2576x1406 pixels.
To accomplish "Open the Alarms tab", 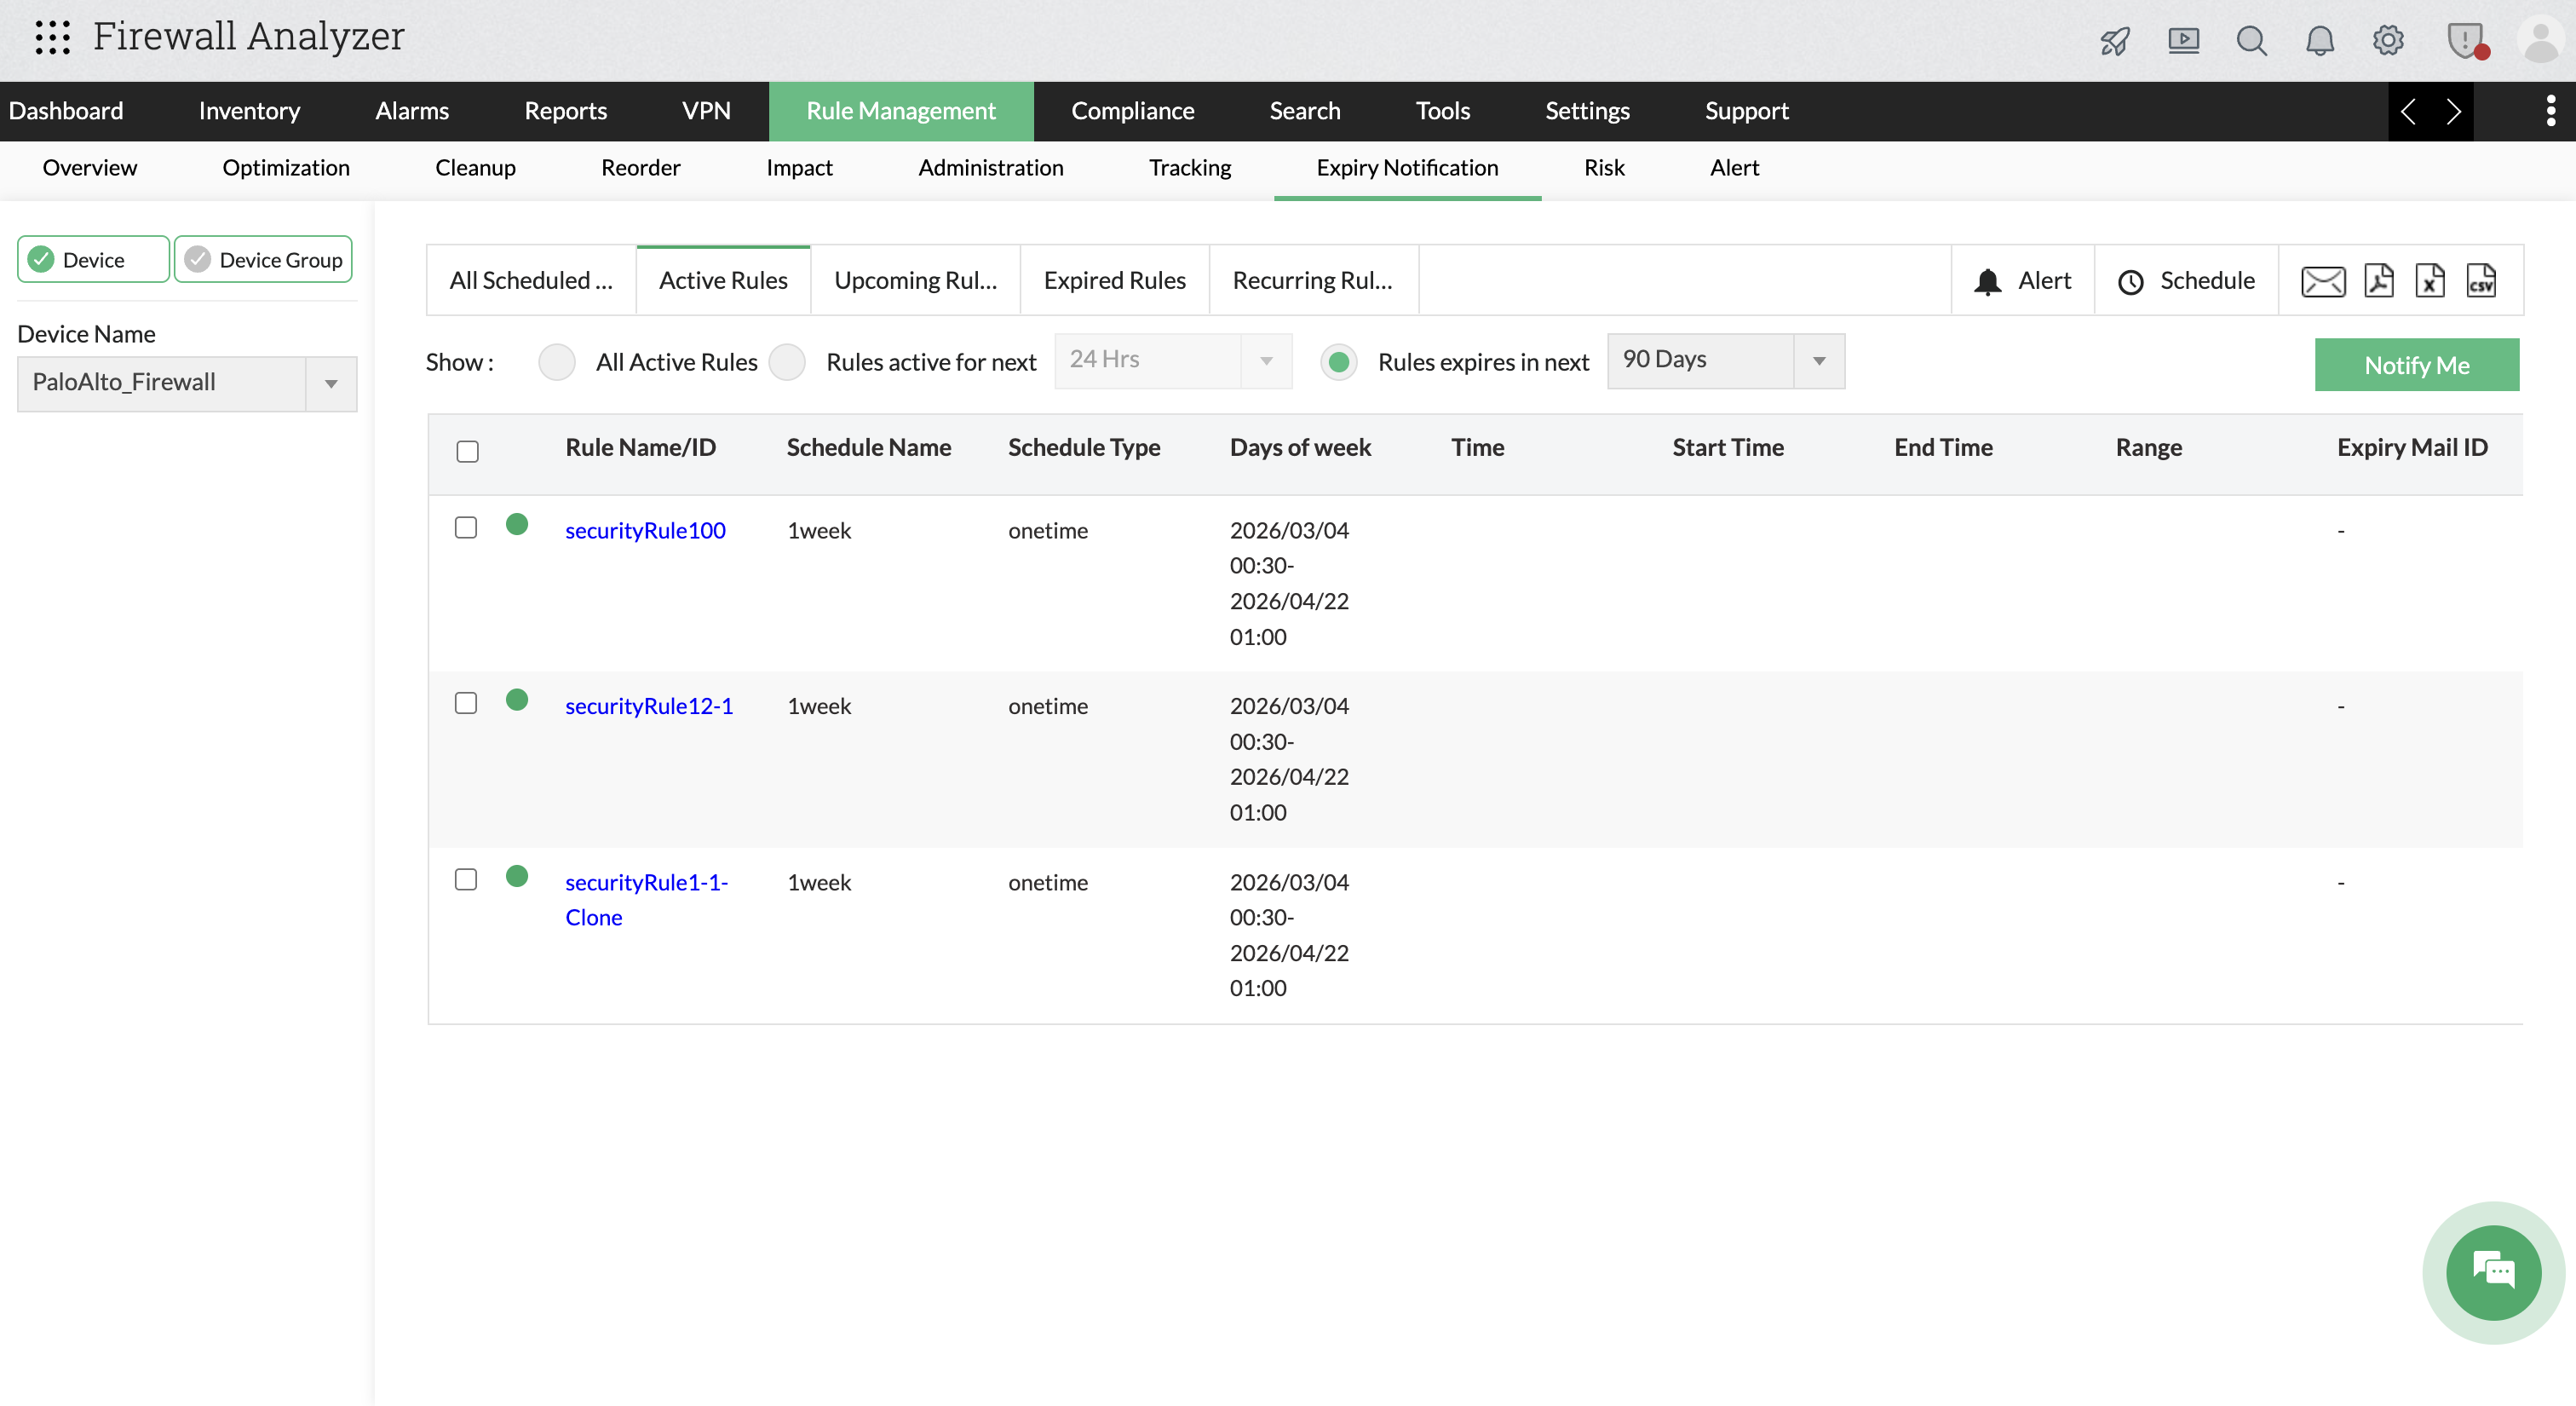I will [412, 111].
